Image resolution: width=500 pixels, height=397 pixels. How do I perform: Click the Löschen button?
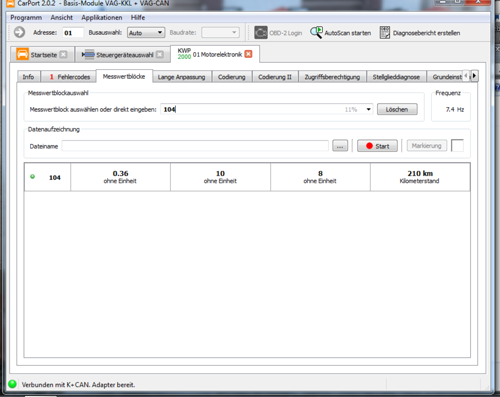397,109
